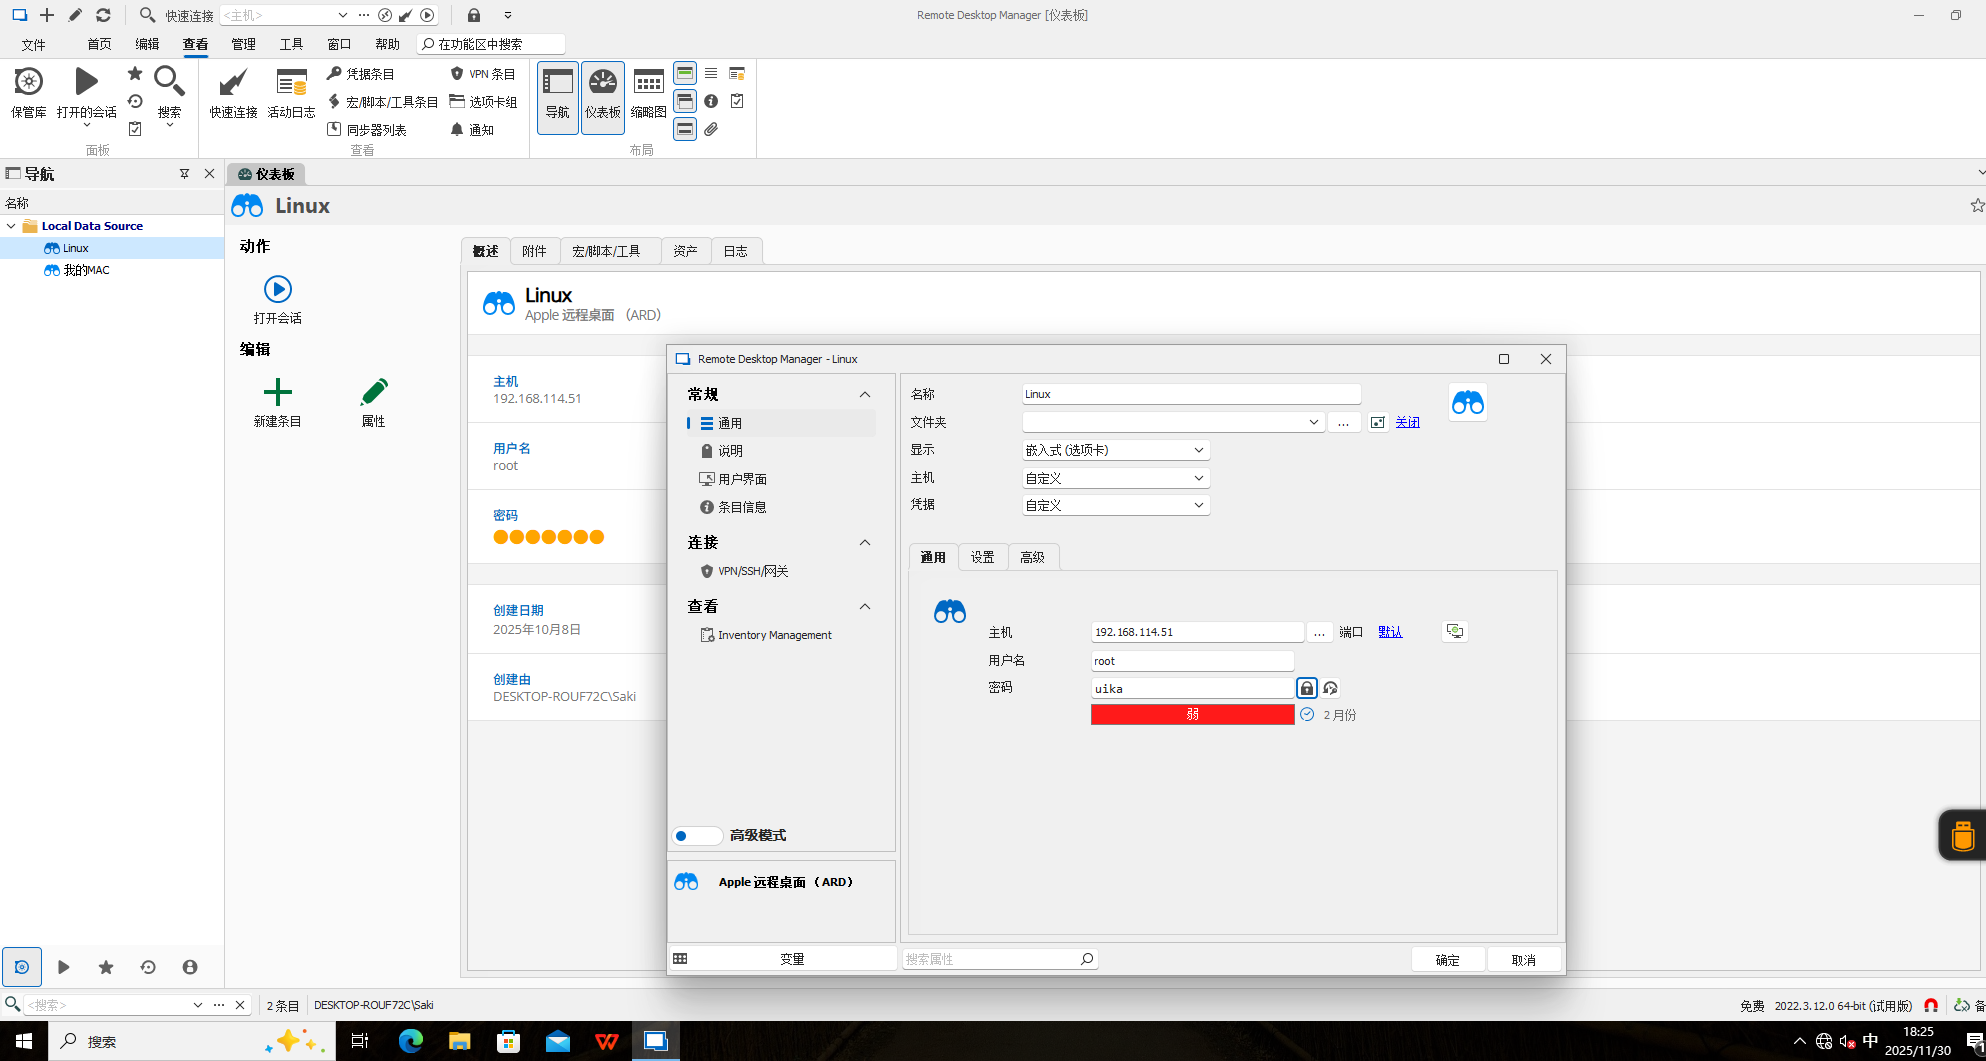Image resolution: width=1986 pixels, height=1061 pixels.
Task: Open the 附件 tab on dashboard
Action: pyautogui.click(x=535, y=251)
